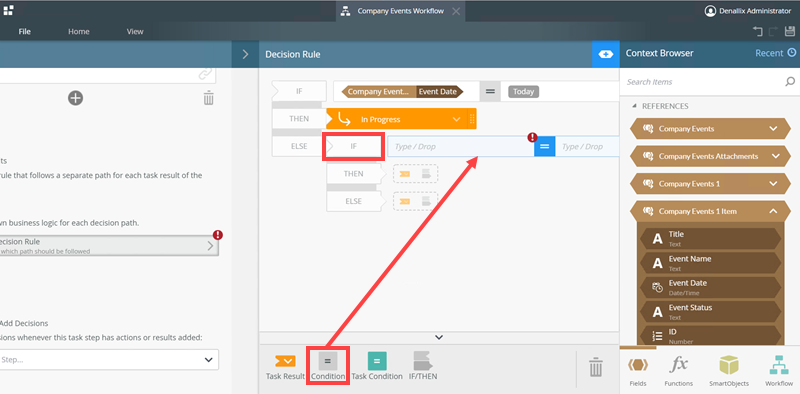
Task: Click the nested ELSE drop placeholder
Action: pyautogui.click(x=415, y=201)
